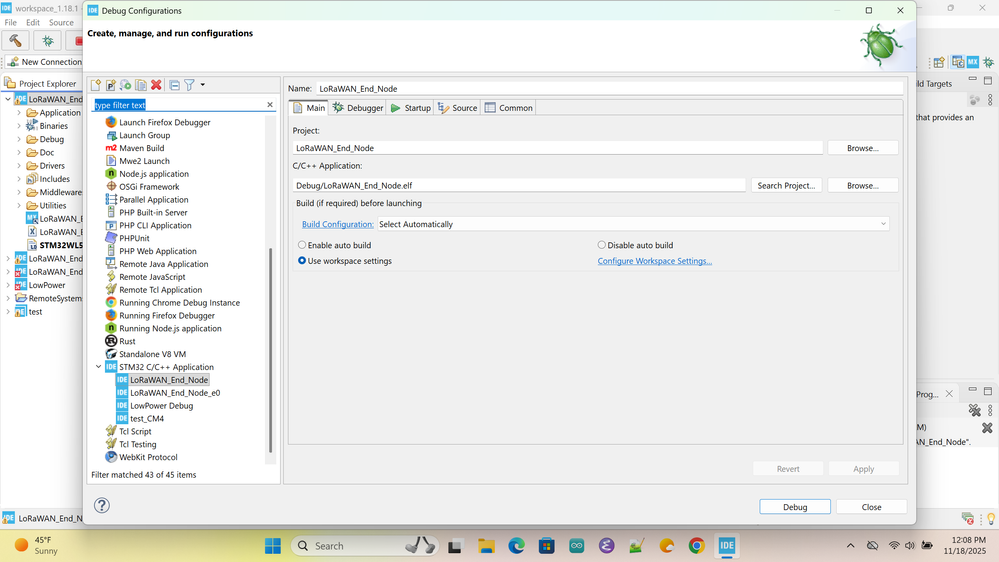Select Disable auto build radio

[x=635, y=245]
